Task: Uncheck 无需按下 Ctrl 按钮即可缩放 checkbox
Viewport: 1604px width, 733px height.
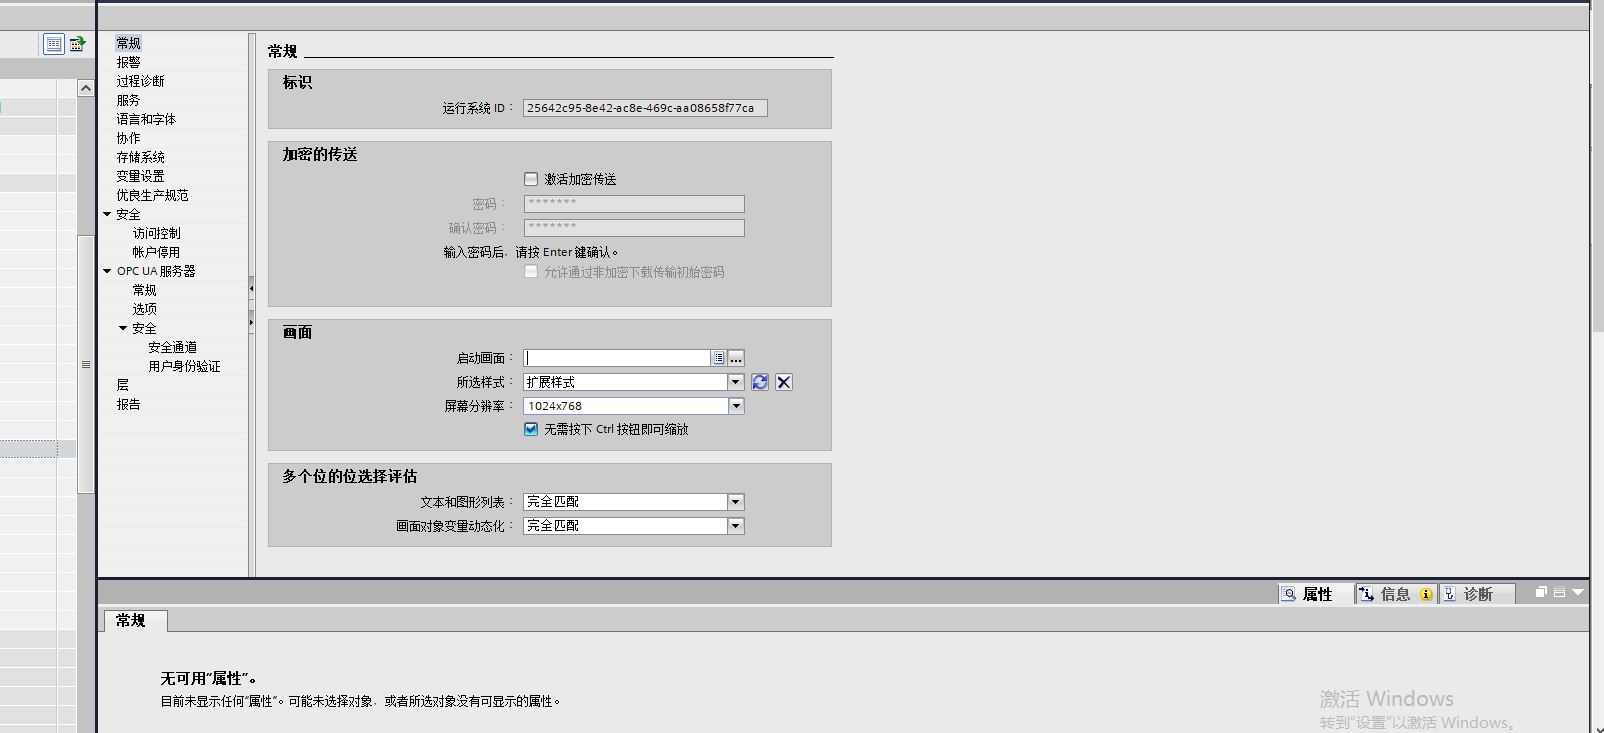Action: click(x=531, y=429)
